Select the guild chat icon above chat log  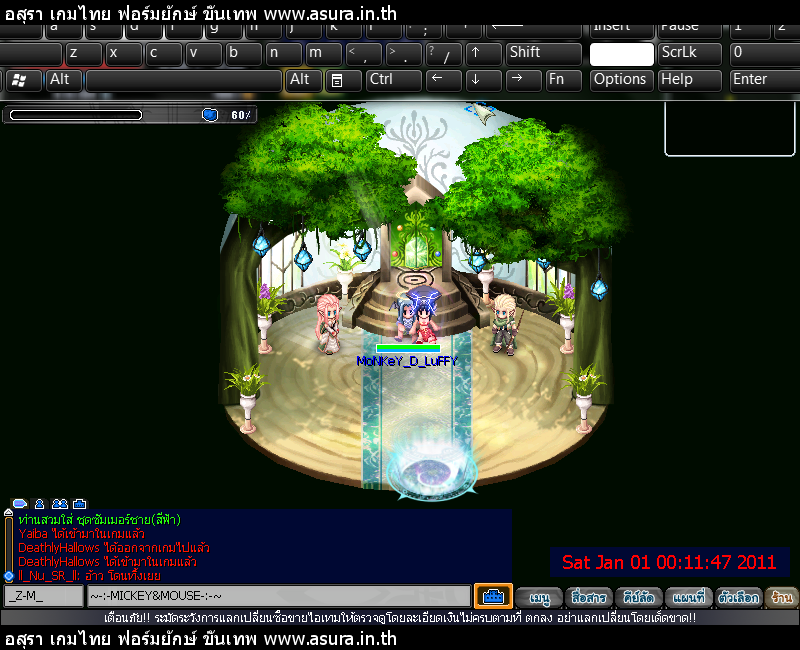tap(80, 503)
